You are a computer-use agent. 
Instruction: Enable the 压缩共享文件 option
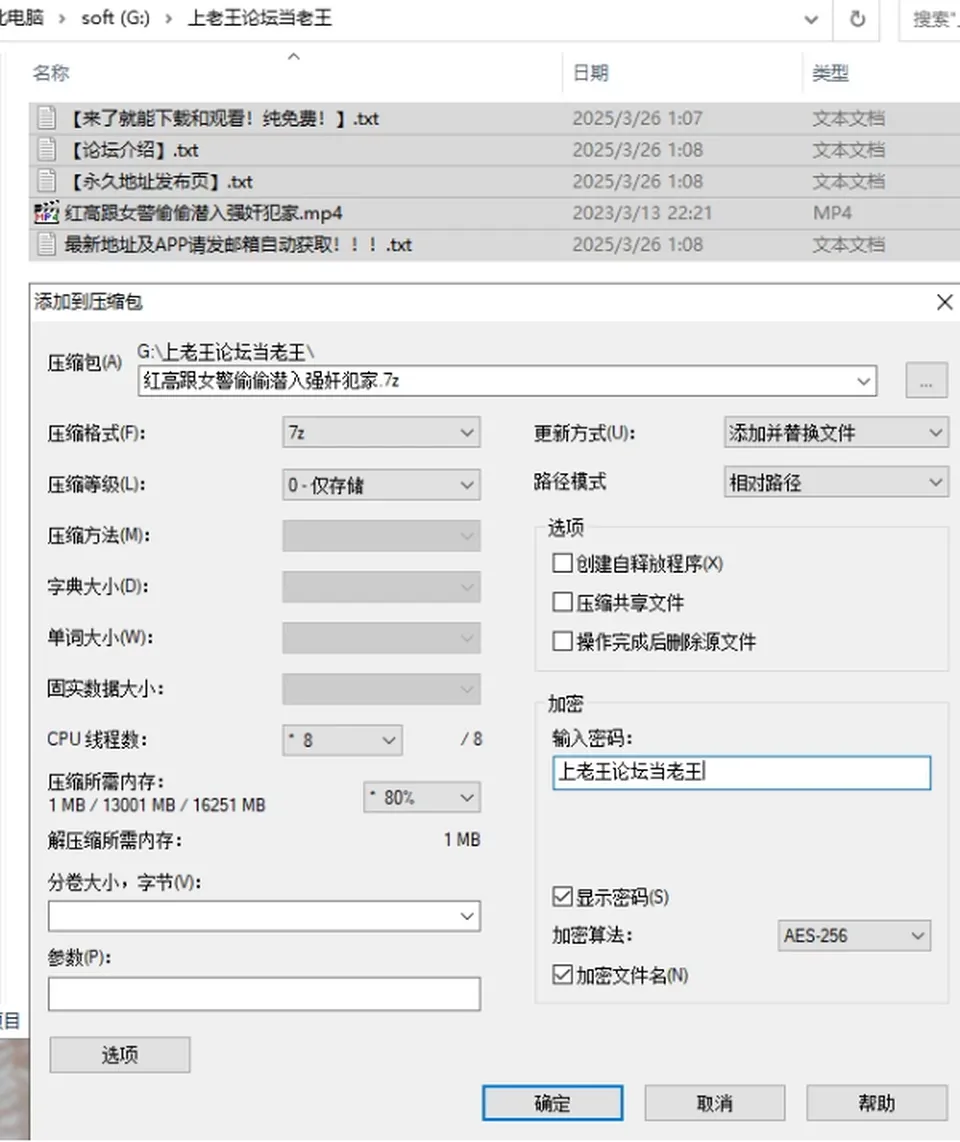pos(562,602)
